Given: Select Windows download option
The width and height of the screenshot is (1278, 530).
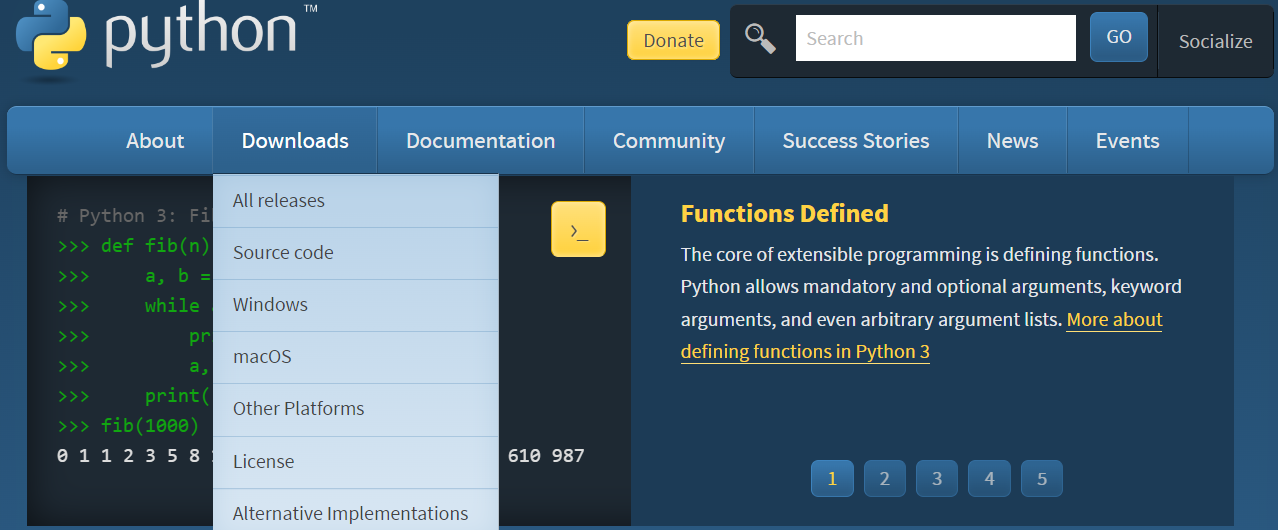Looking at the screenshot, I should (270, 305).
